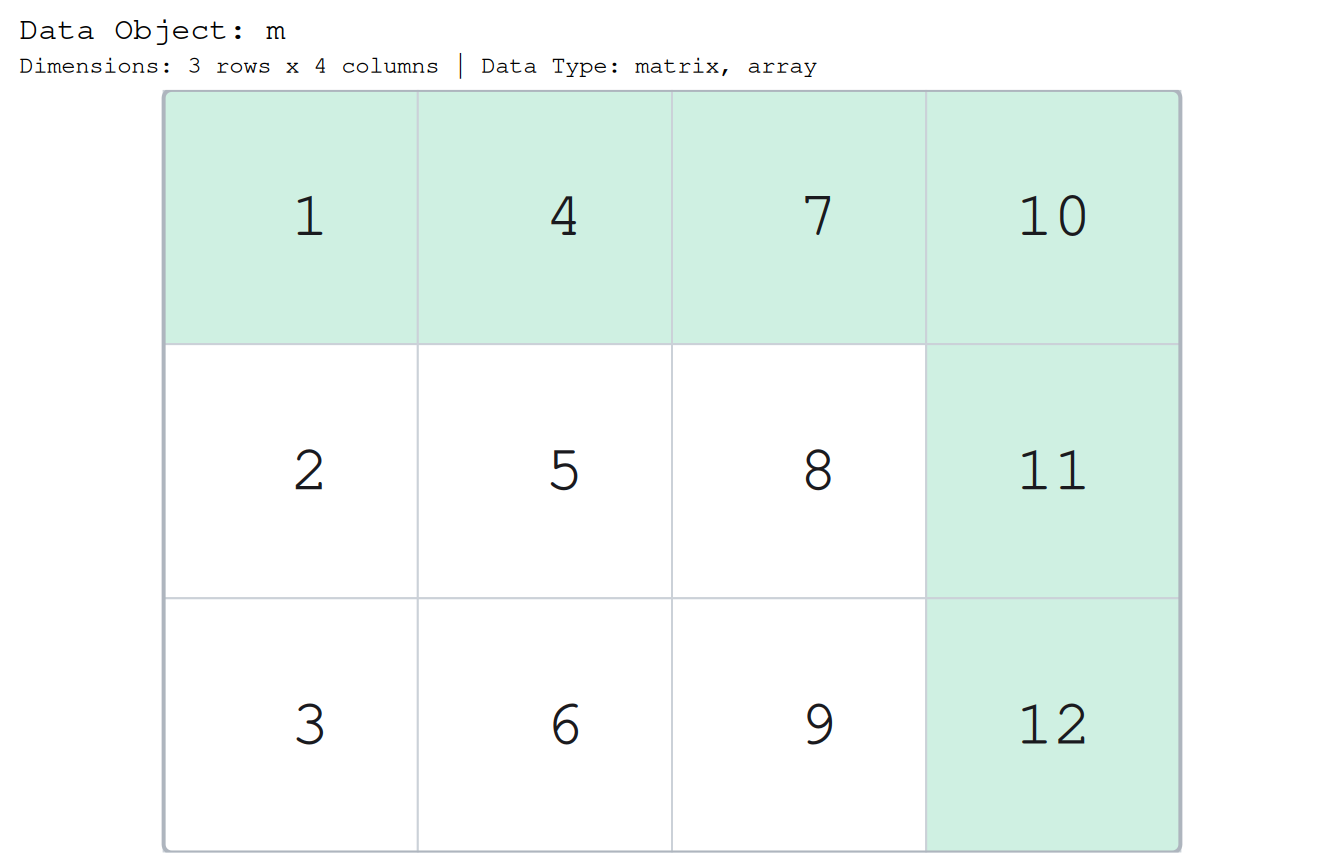Click the white cell showing 8
Screen dimensions: 1344x864
pyautogui.click(x=799, y=471)
